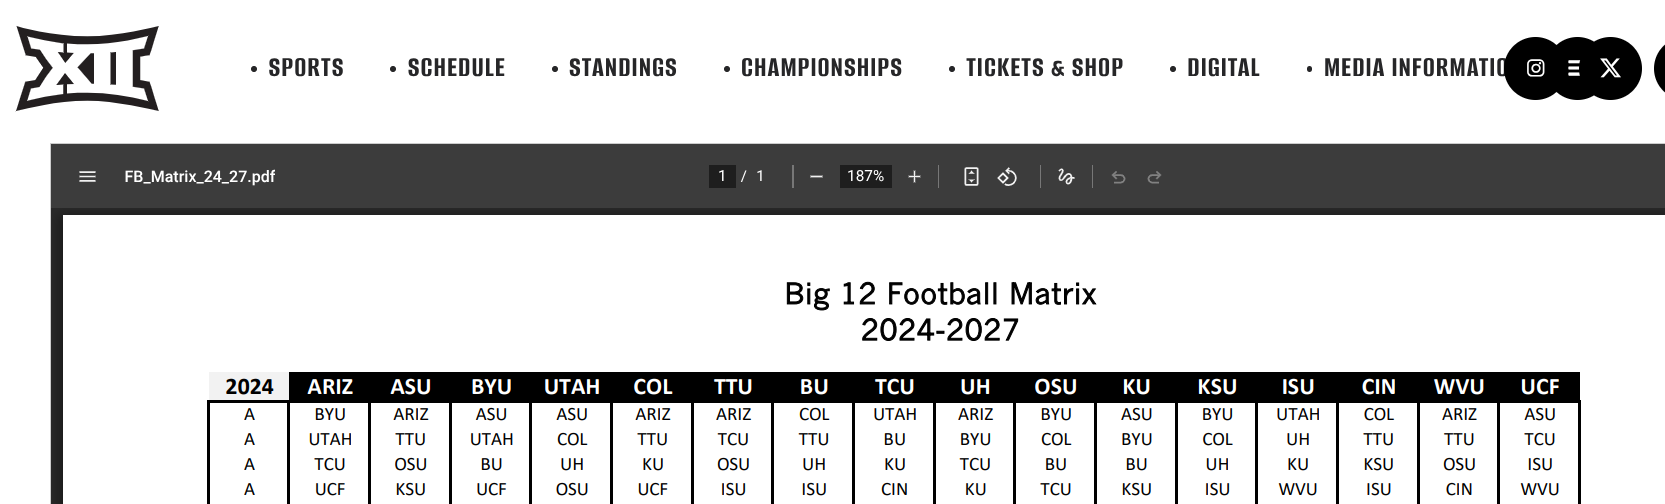Rotate the PDF counterclockwise
This screenshot has width=1665, height=504.
tap(1007, 177)
